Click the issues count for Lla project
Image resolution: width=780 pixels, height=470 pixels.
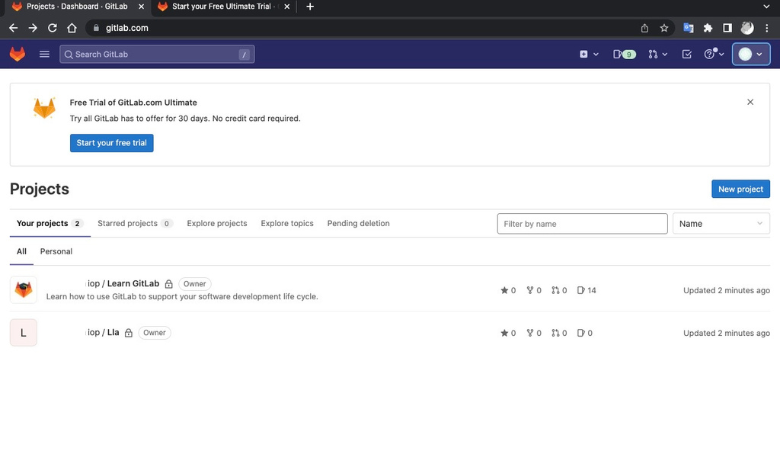[x=585, y=333]
